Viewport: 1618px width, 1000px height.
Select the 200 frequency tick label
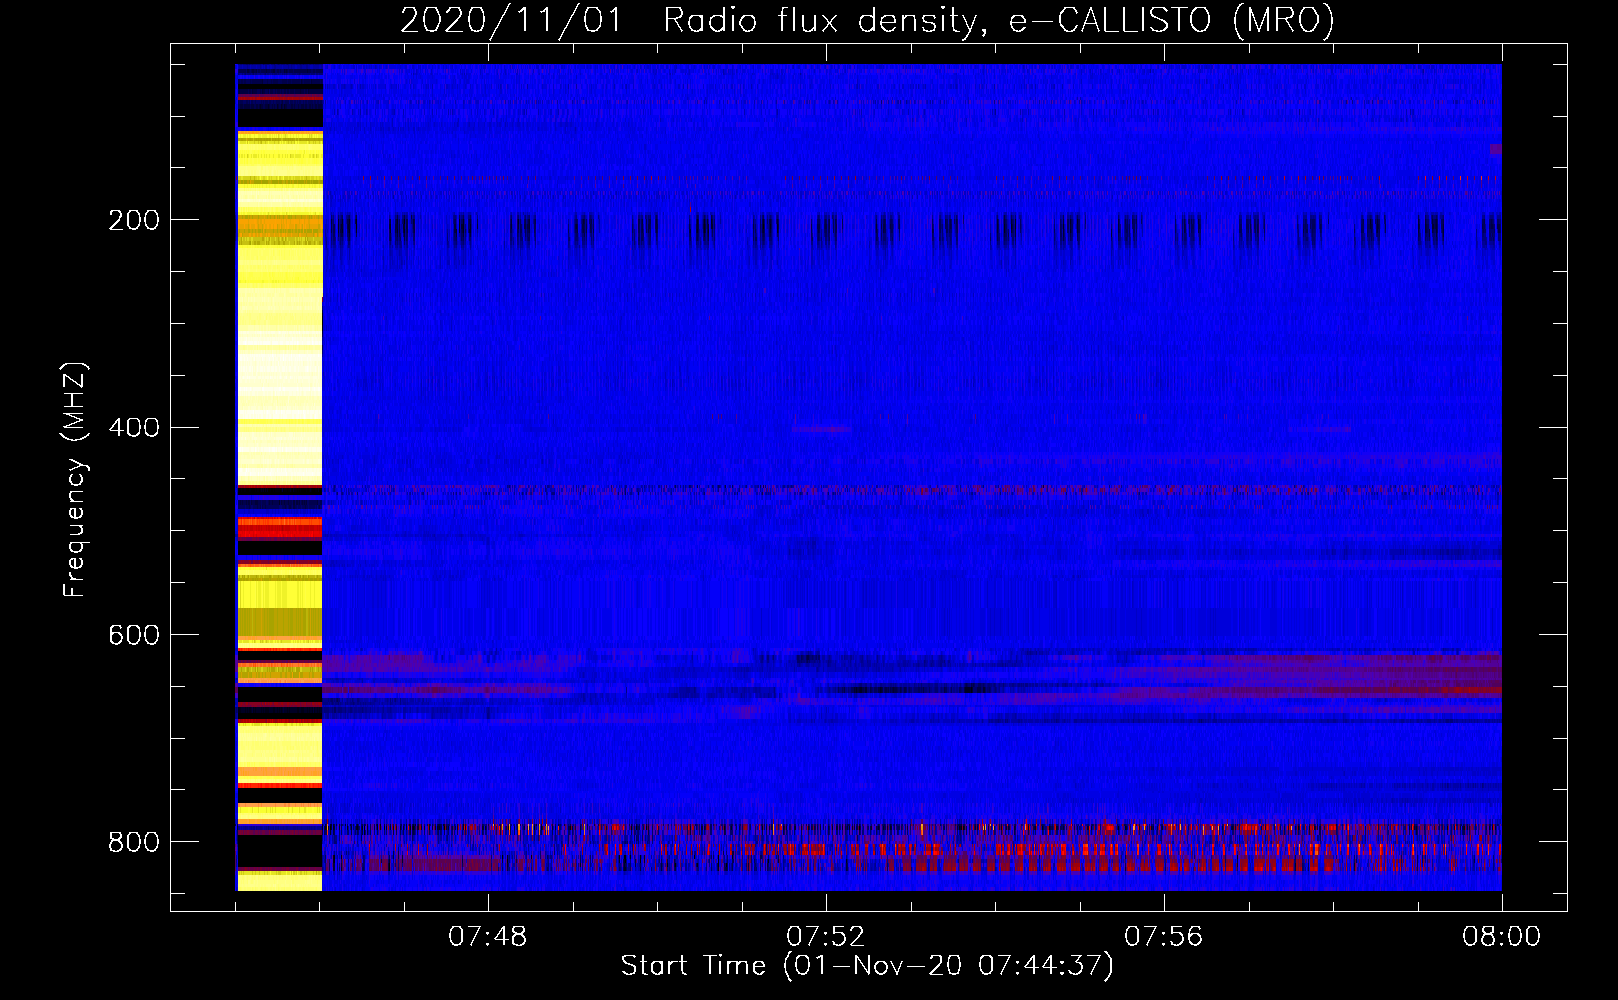click(134, 220)
